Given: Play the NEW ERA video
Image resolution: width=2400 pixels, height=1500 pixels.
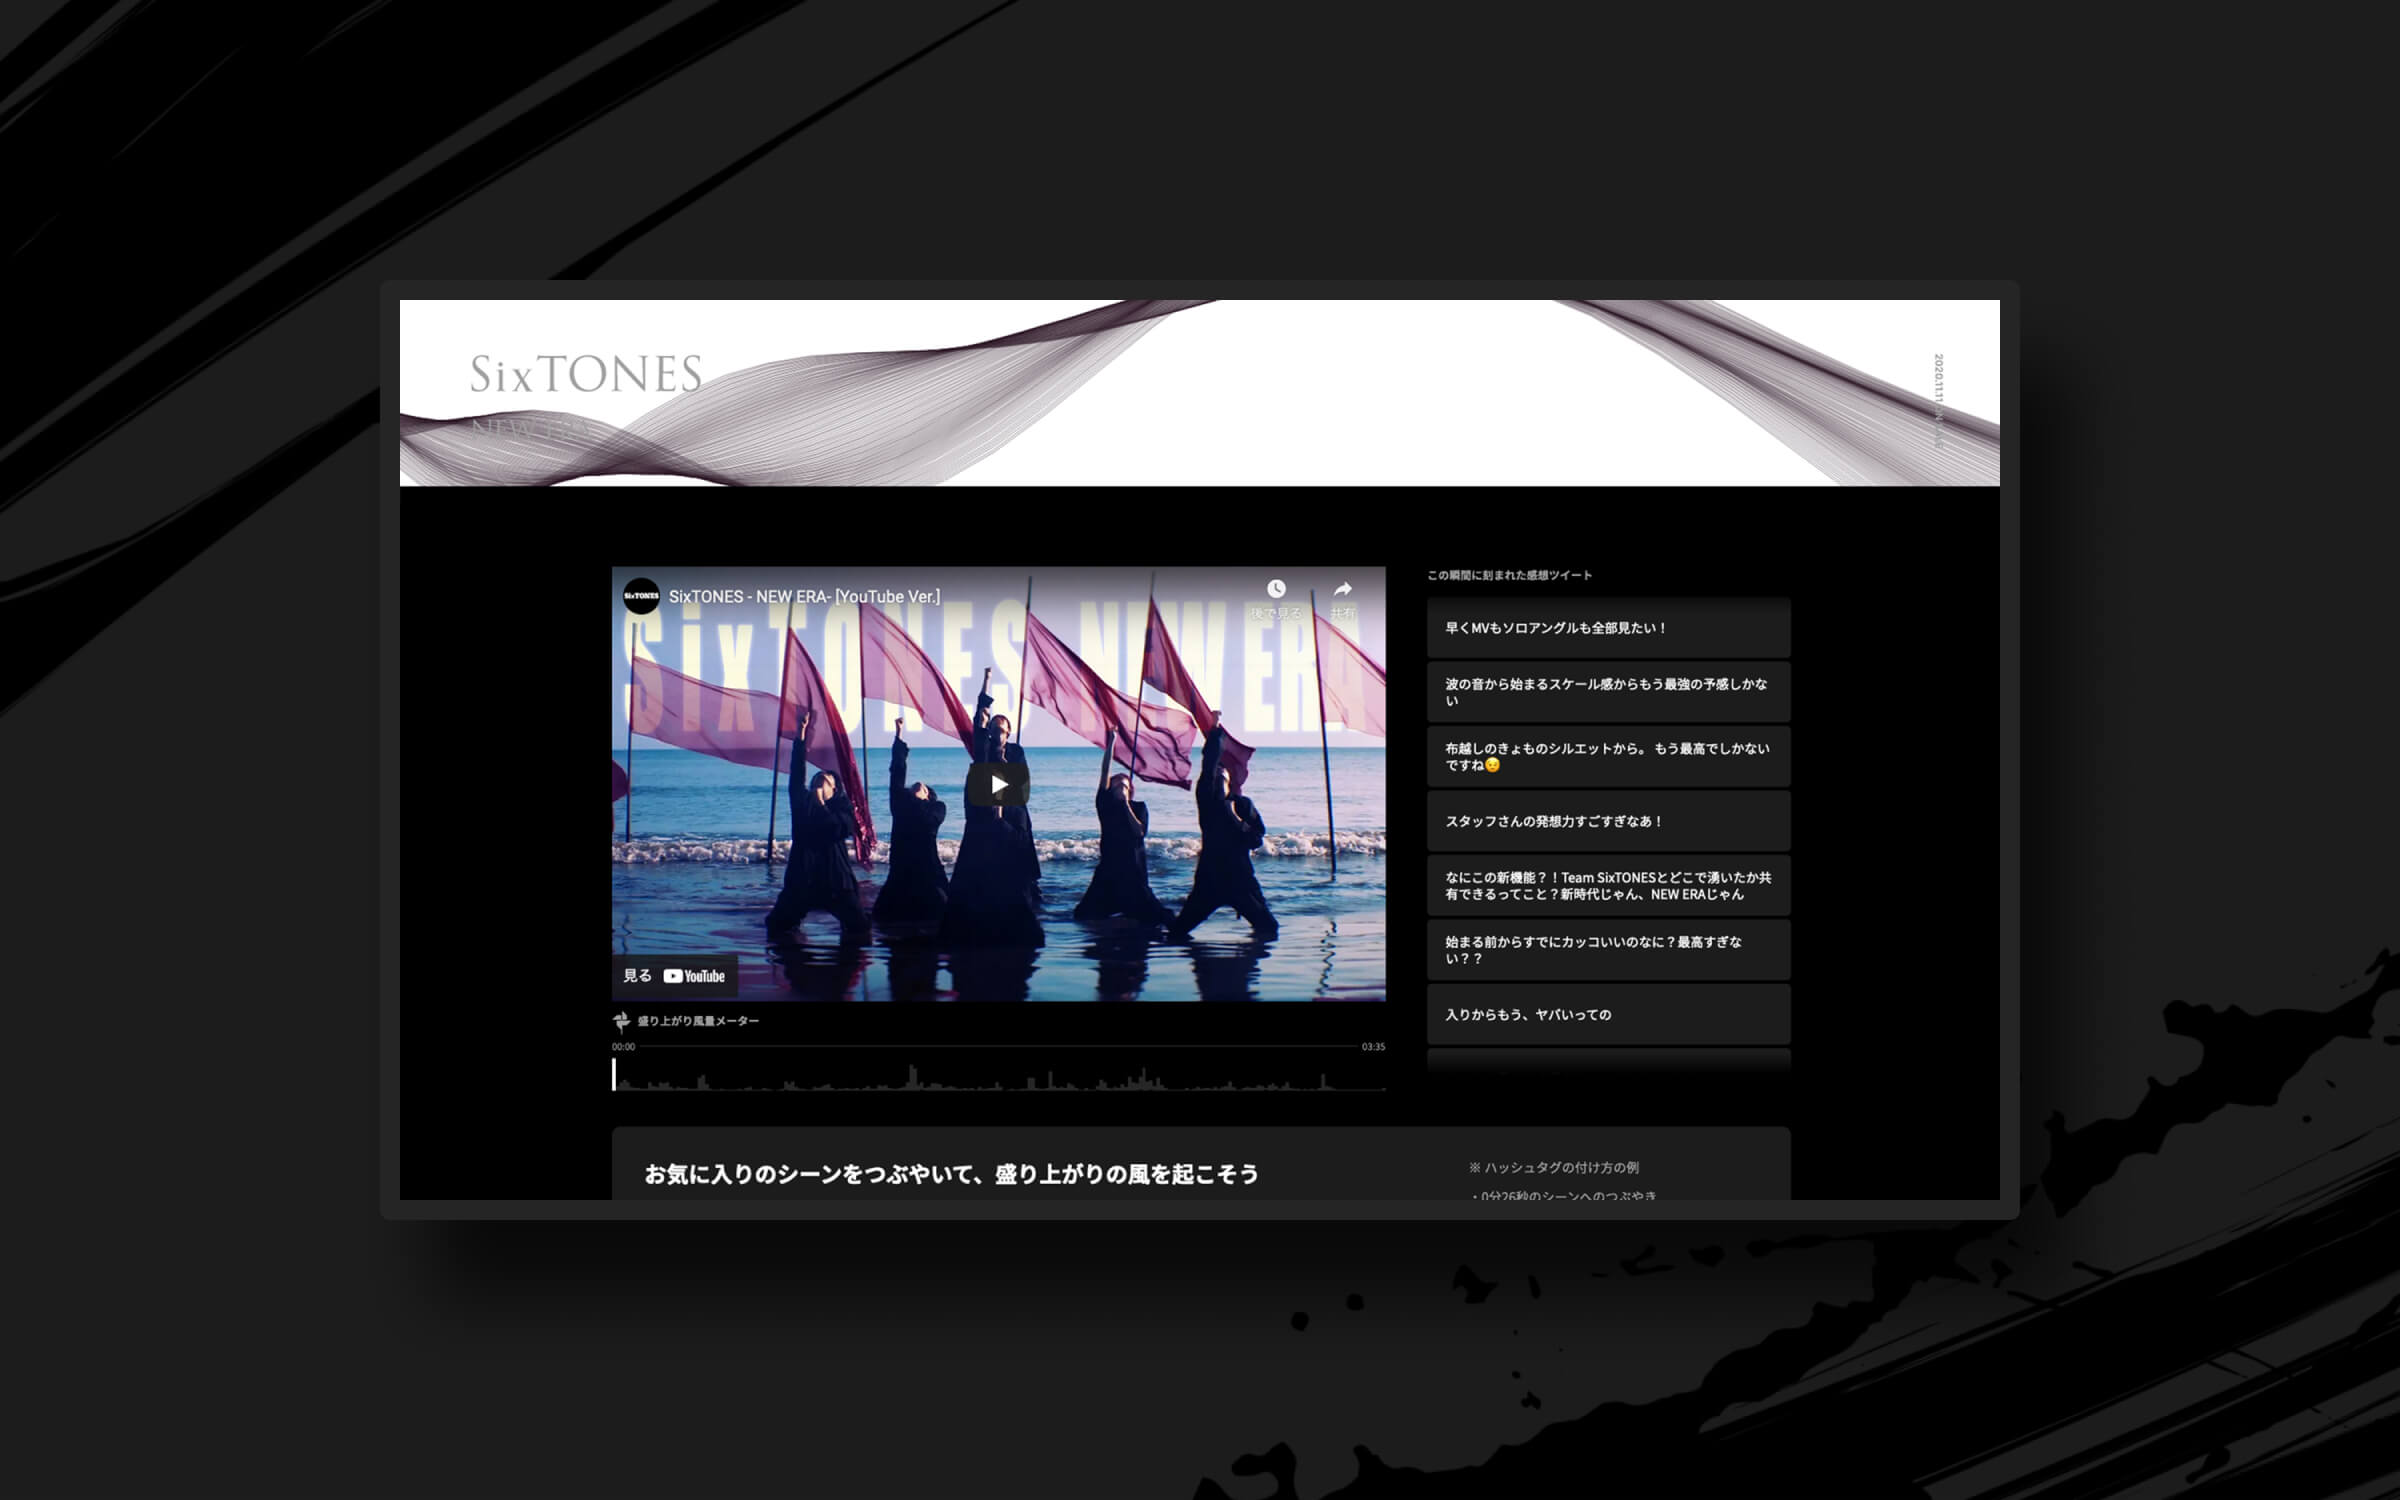Looking at the screenshot, I should point(998,785).
